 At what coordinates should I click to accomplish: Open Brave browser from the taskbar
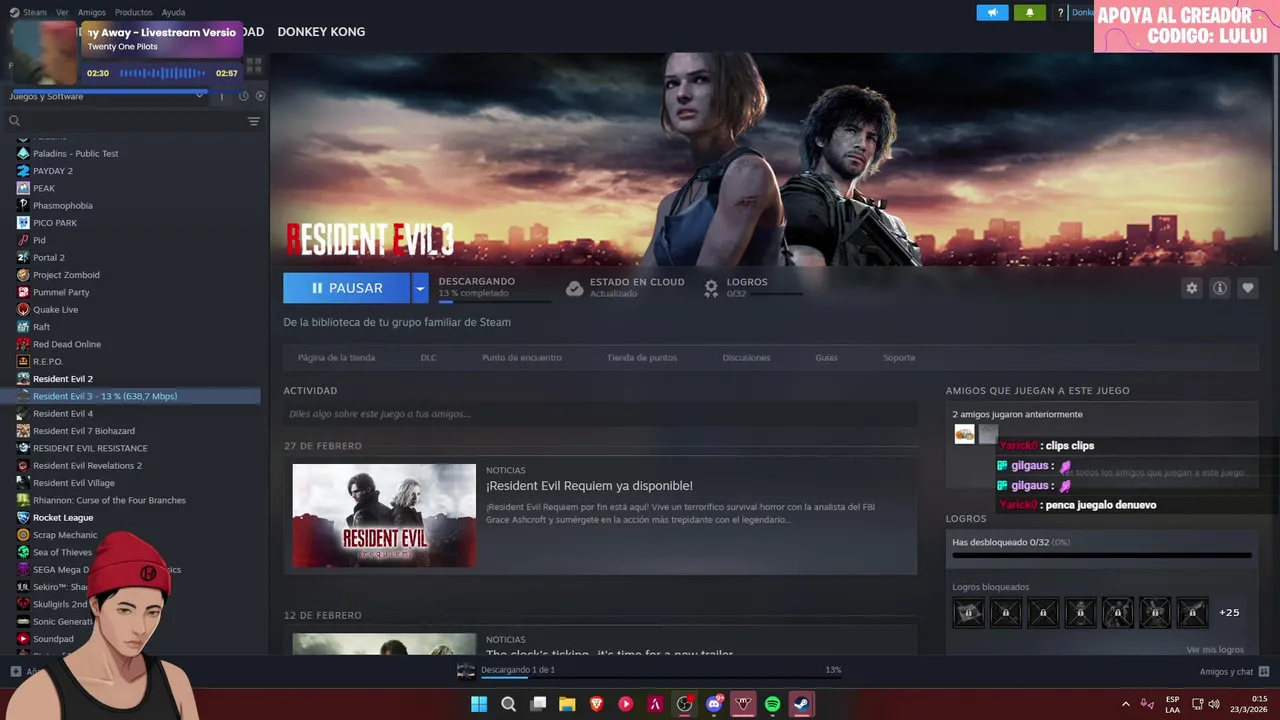tap(597, 704)
